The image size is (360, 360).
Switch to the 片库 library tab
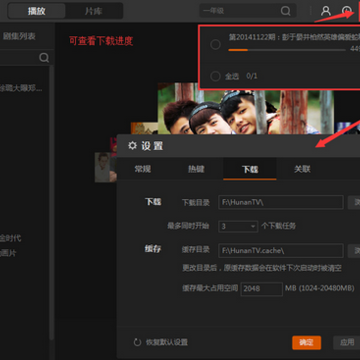coord(93,11)
